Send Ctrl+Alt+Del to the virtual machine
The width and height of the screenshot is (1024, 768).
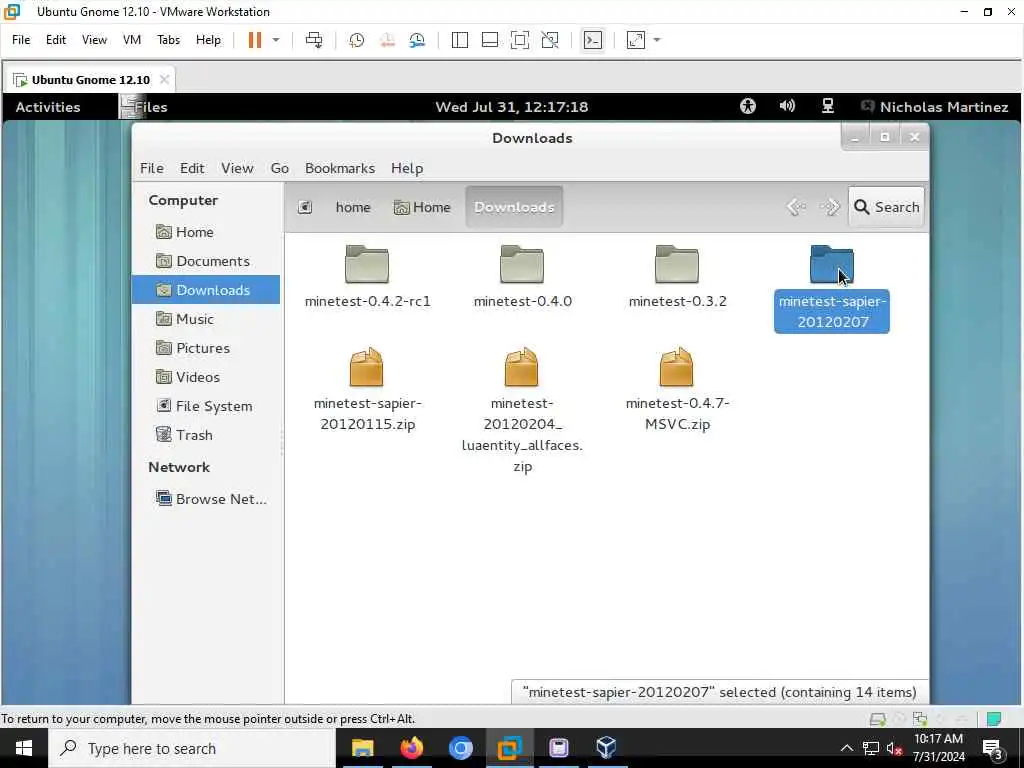click(x=314, y=40)
